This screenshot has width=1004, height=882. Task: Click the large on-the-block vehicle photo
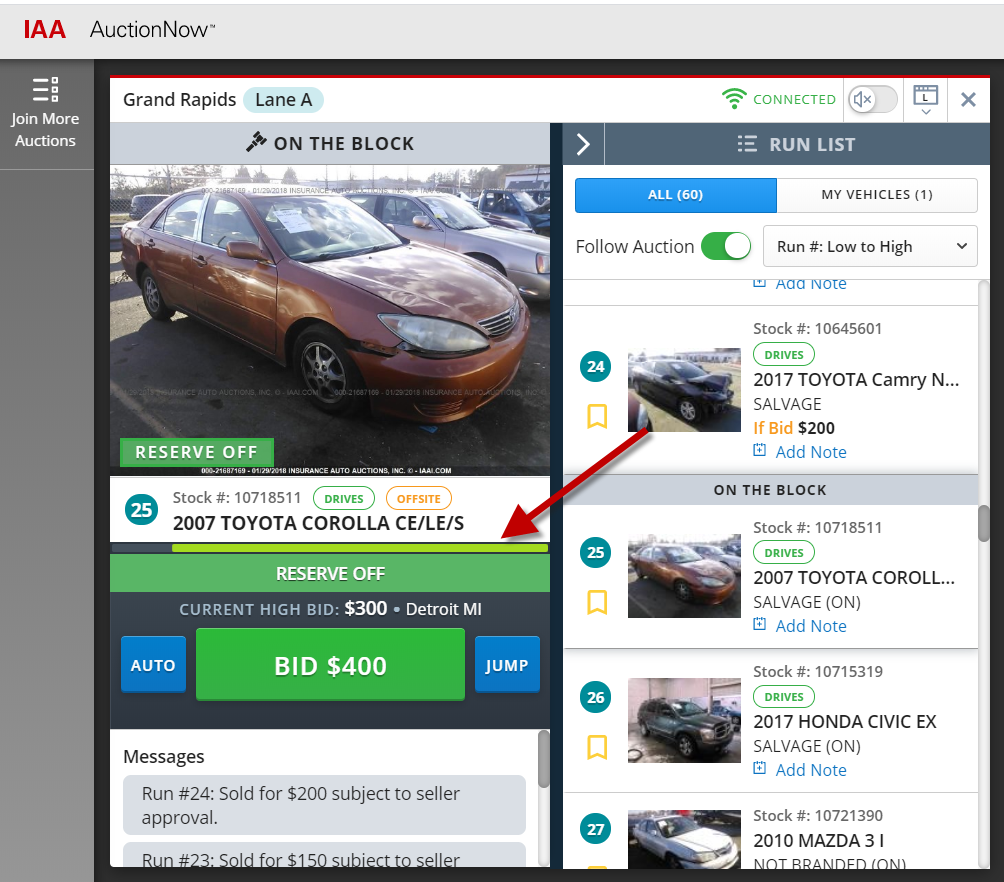point(330,320)
